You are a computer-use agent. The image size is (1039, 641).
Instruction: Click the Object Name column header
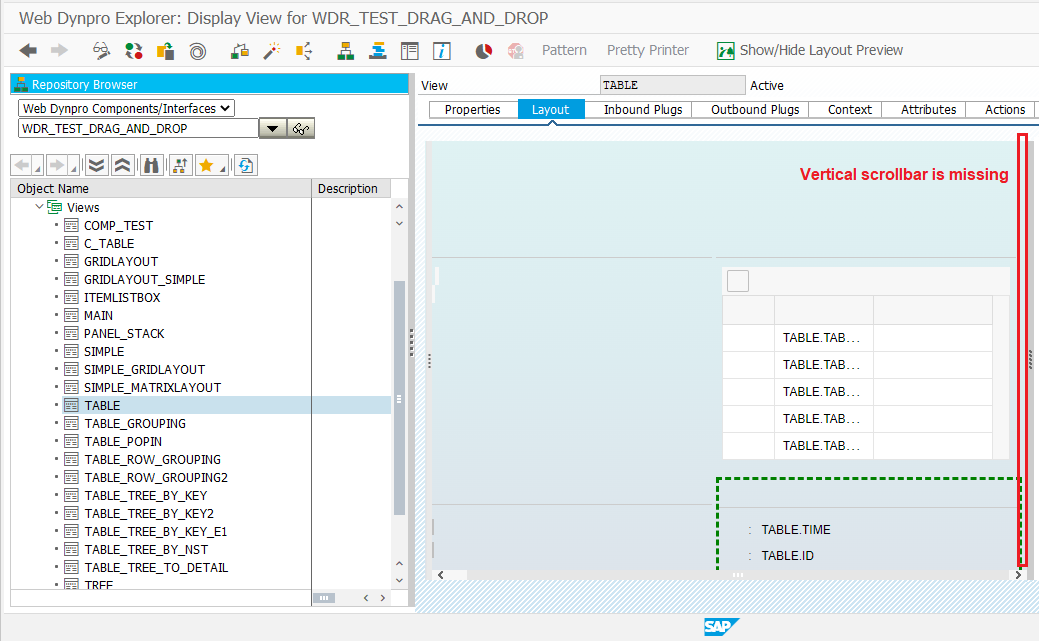tap(161, 188)
